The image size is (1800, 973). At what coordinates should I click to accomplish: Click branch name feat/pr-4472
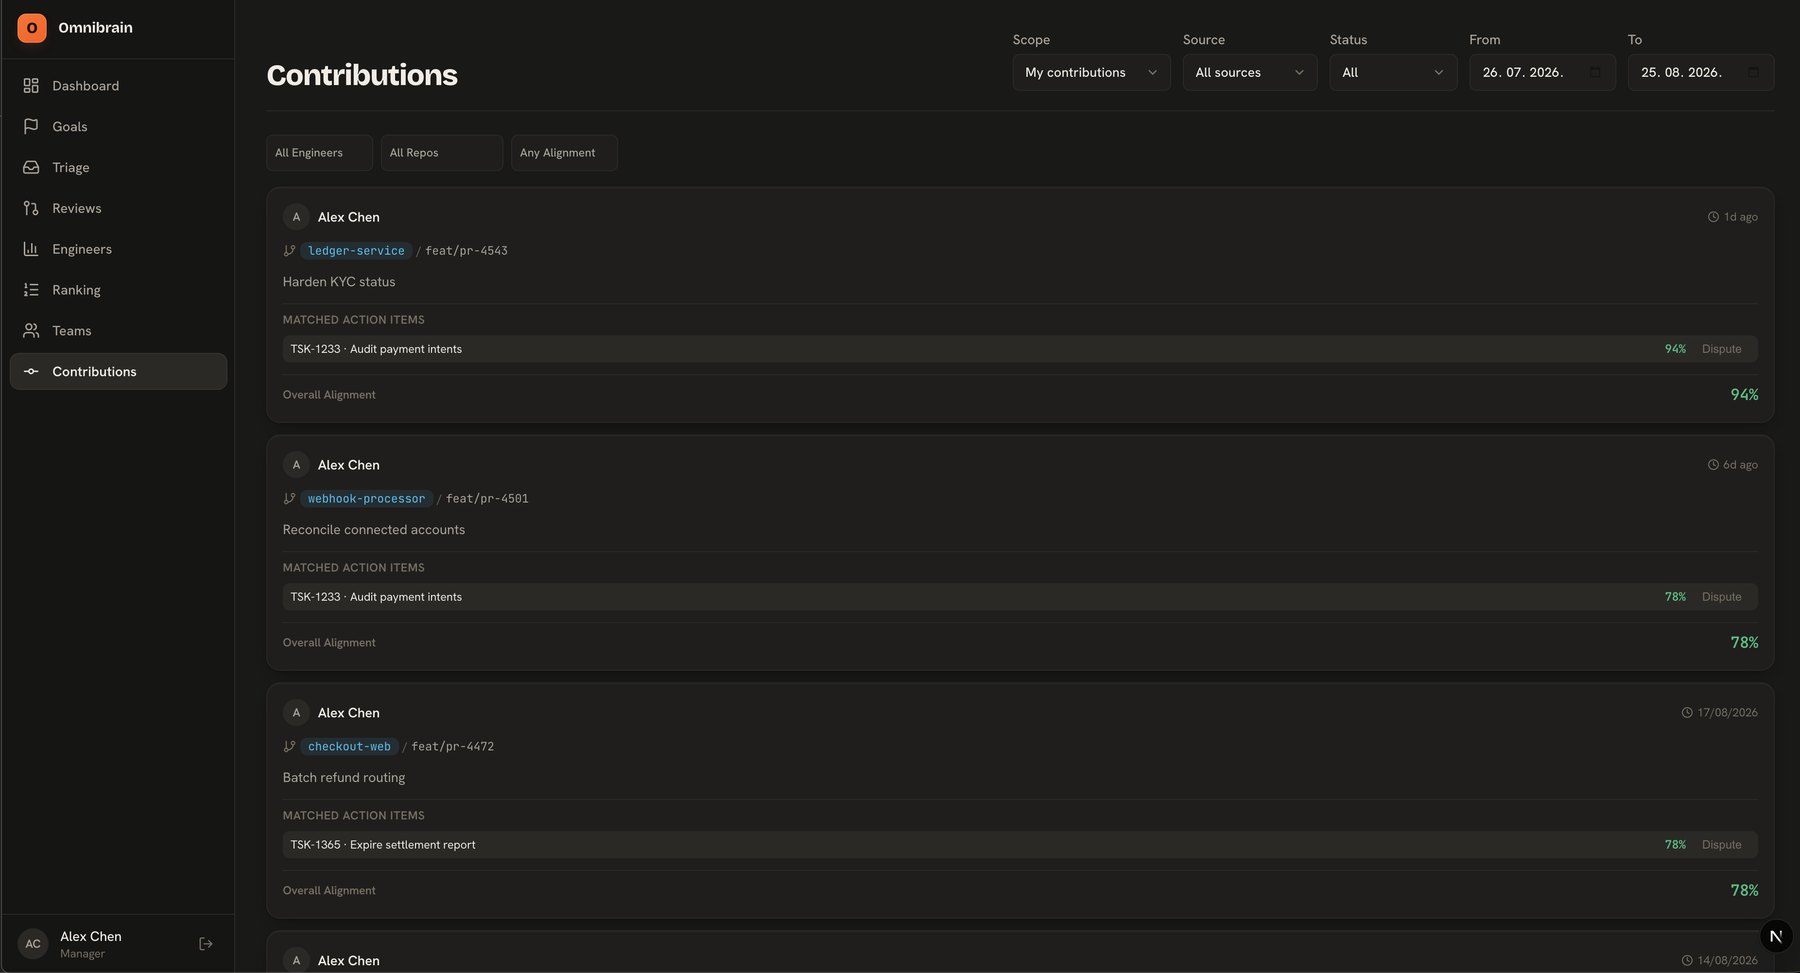453,747
